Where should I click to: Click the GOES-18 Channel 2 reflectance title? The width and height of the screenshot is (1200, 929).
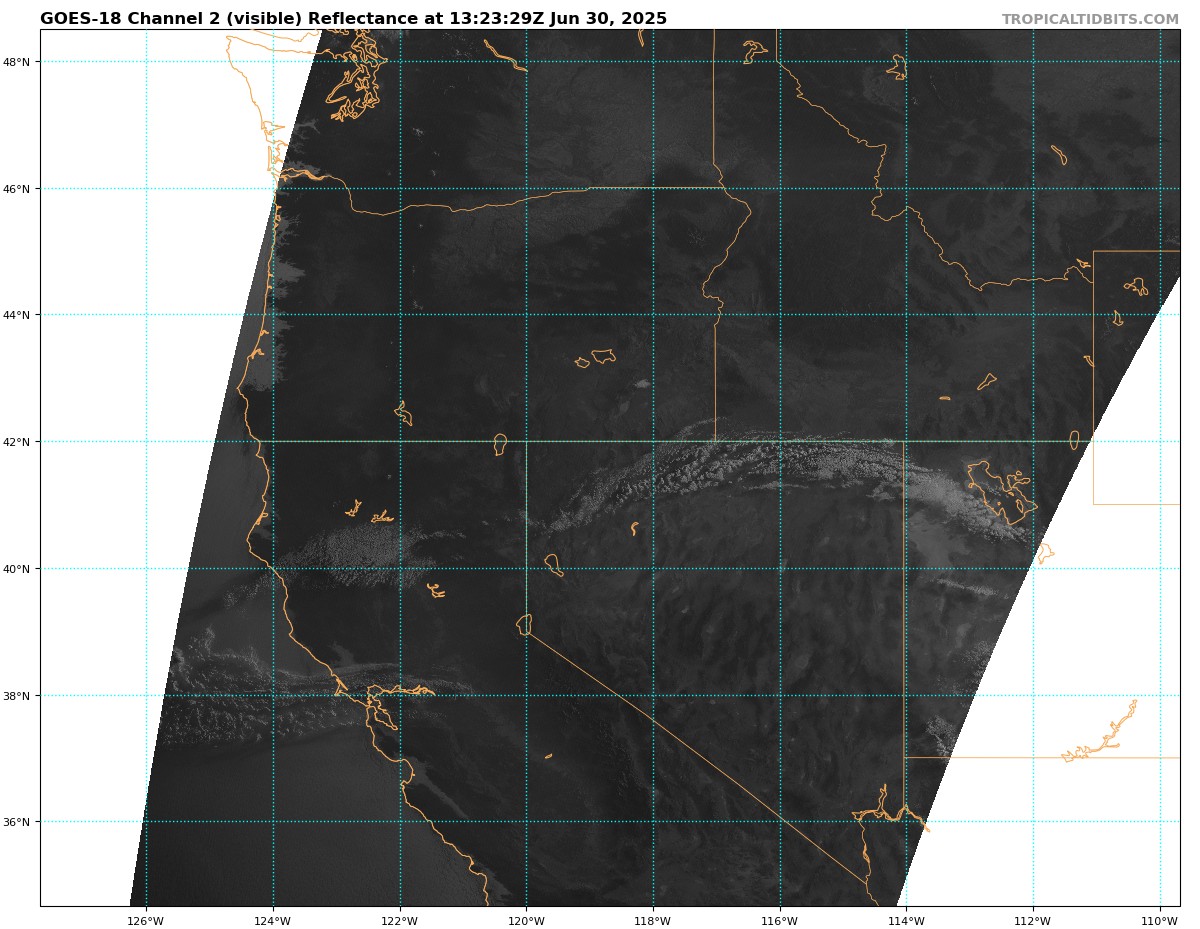click(x=353, y=19)
